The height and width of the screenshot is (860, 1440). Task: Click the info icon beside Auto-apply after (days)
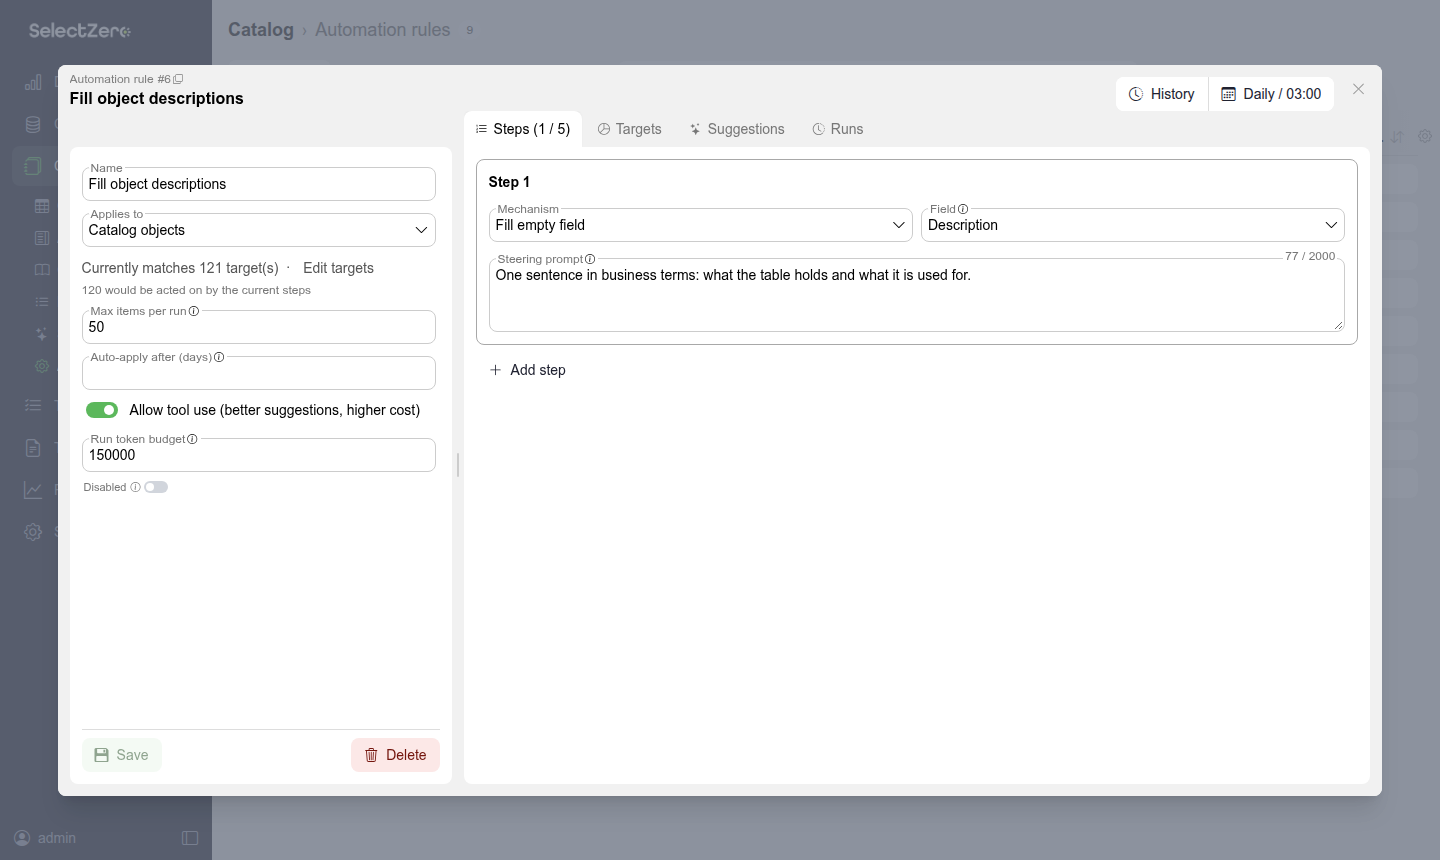[x=219, y=357]
